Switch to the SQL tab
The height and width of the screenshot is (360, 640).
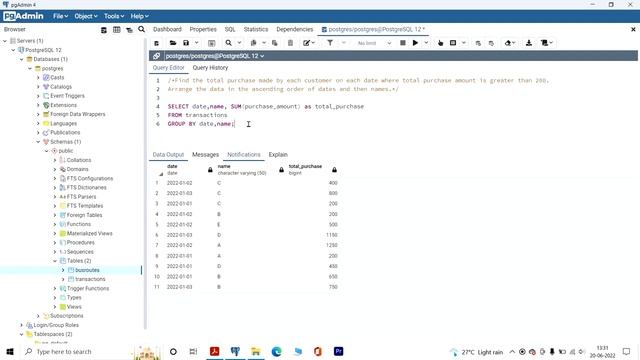tap(230, 29)
